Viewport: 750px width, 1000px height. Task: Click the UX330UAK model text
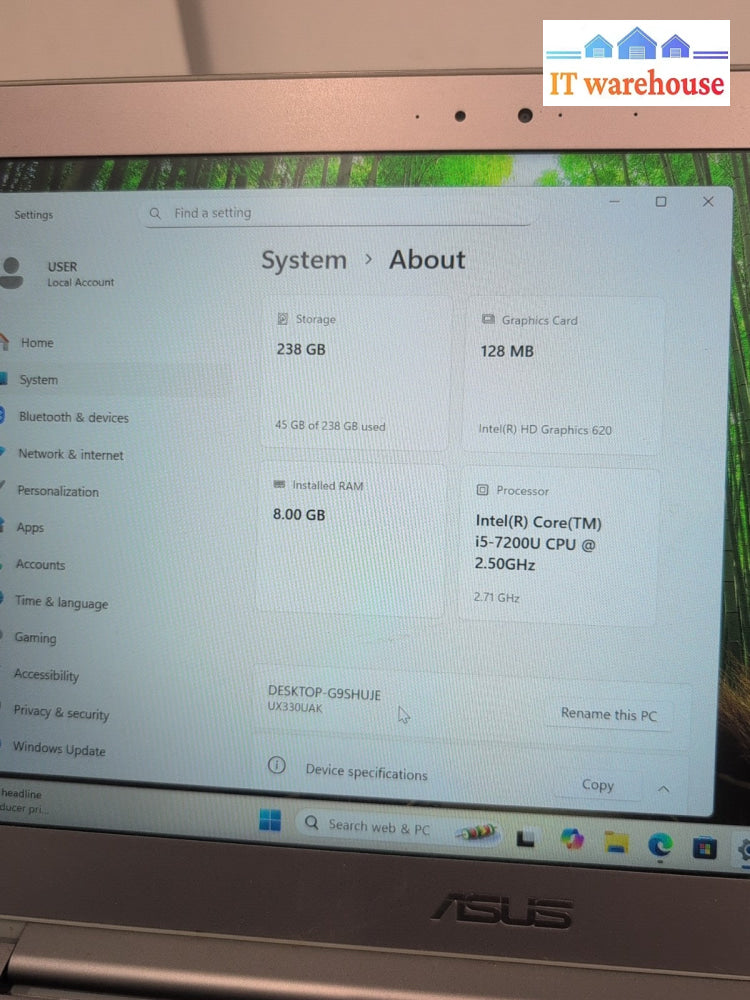295,707
